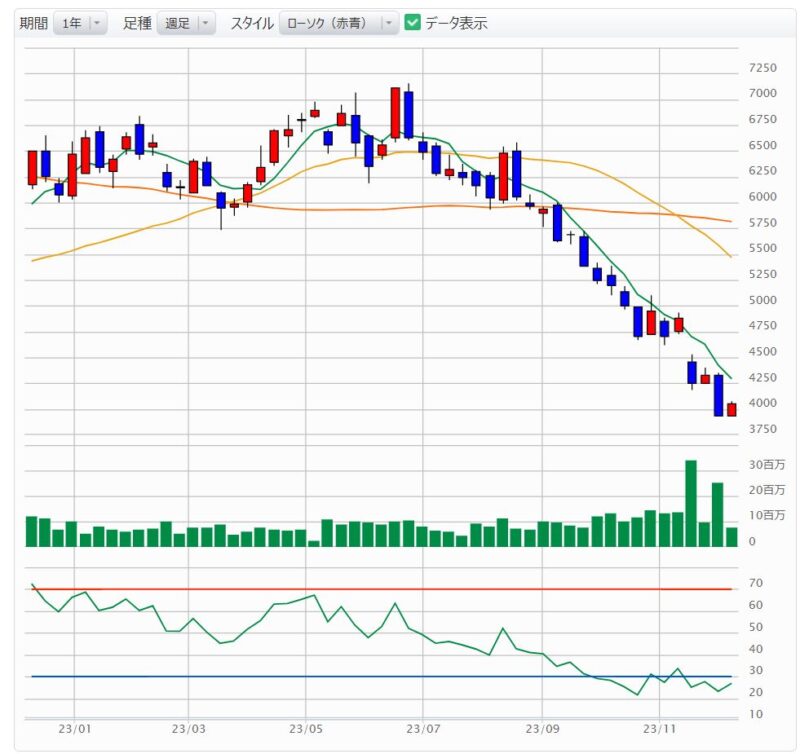Click volume axis label 10百万

(x=767, y=515)
